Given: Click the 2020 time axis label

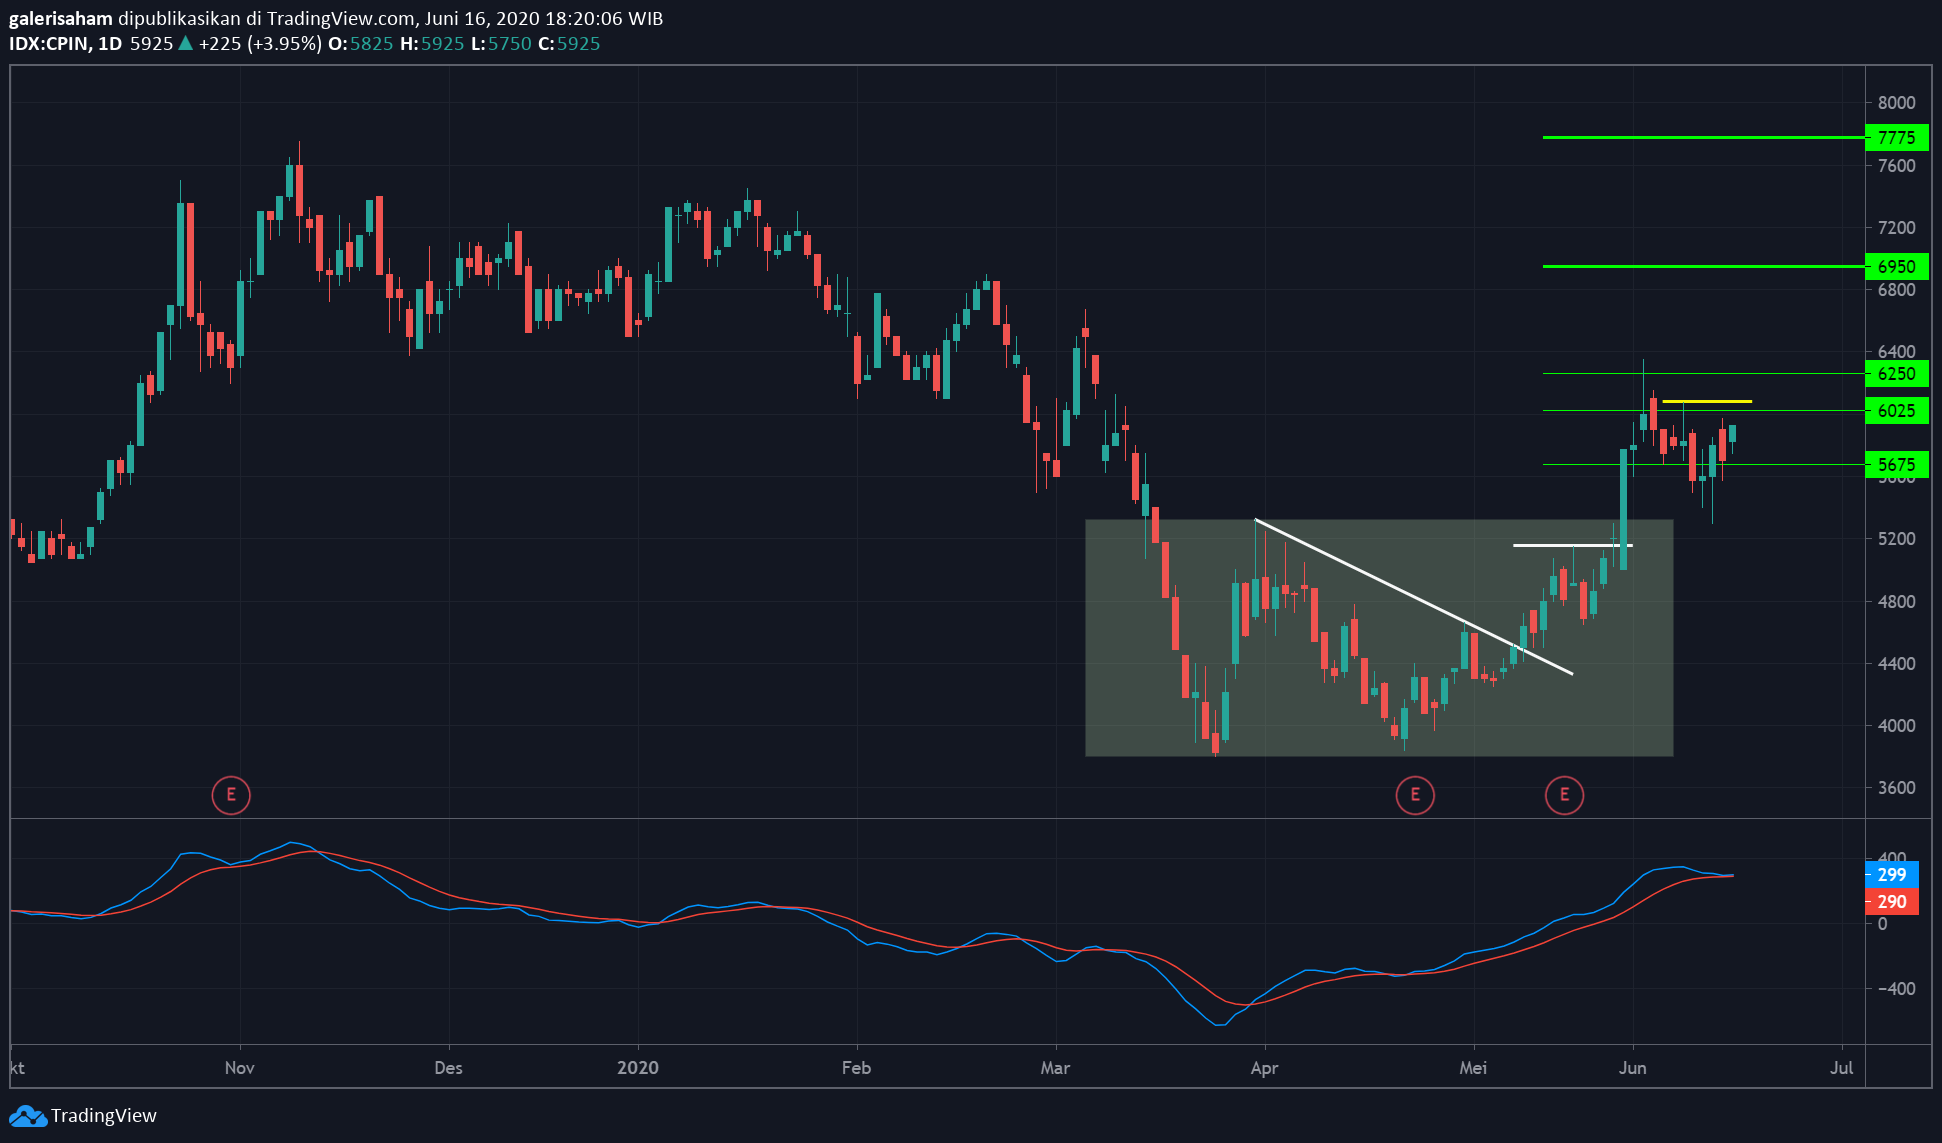Looking at the screenshot, I should pos(638,1068).
